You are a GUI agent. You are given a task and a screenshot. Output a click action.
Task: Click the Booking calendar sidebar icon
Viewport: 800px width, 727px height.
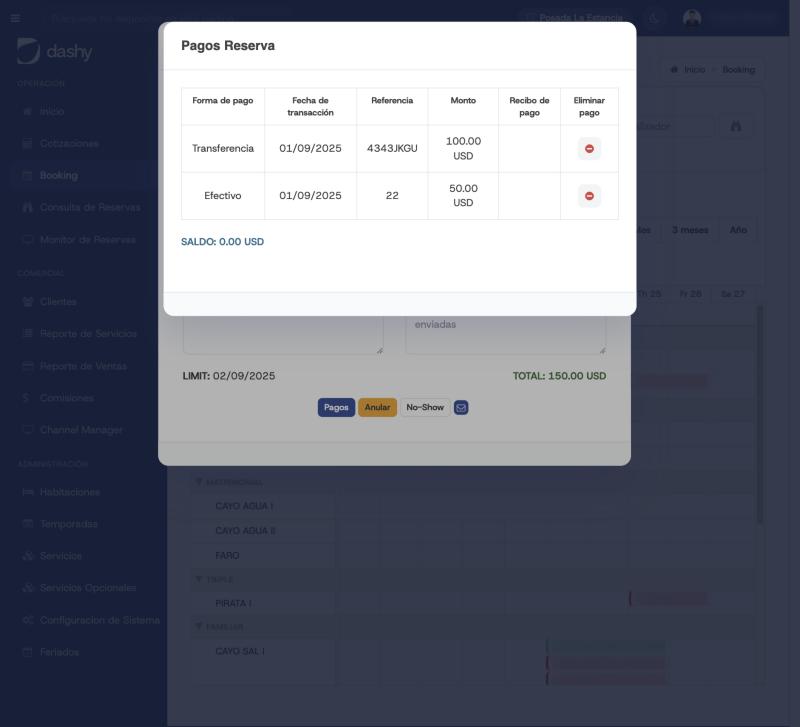coord(28,176)
